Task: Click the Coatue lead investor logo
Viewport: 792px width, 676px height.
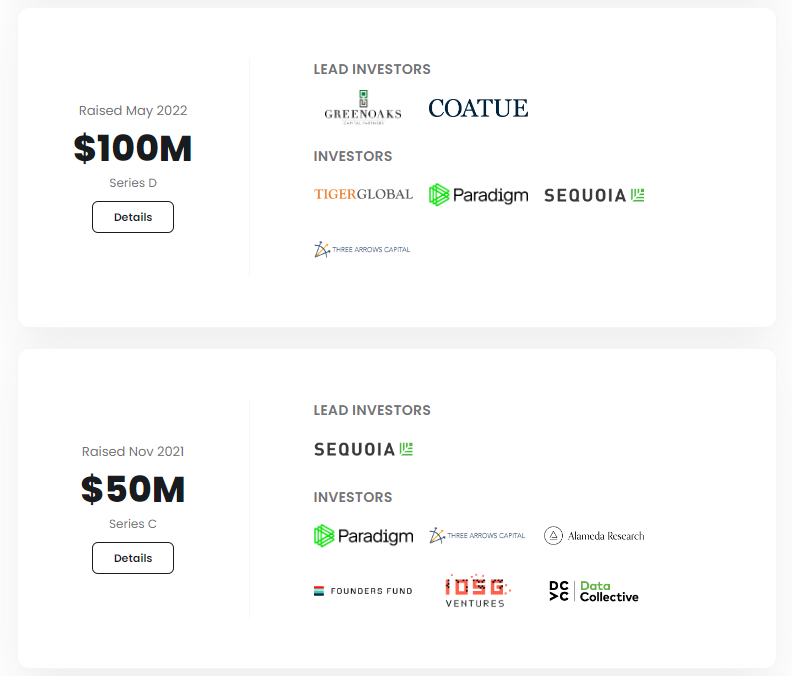Action: pyautogui.click(x=478, y=108)
